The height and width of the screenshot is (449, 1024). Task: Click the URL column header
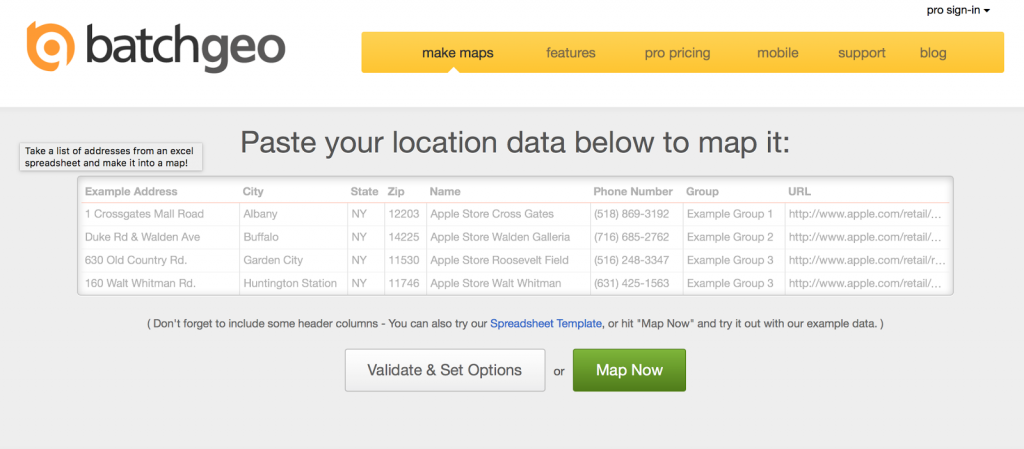point(799,191)
